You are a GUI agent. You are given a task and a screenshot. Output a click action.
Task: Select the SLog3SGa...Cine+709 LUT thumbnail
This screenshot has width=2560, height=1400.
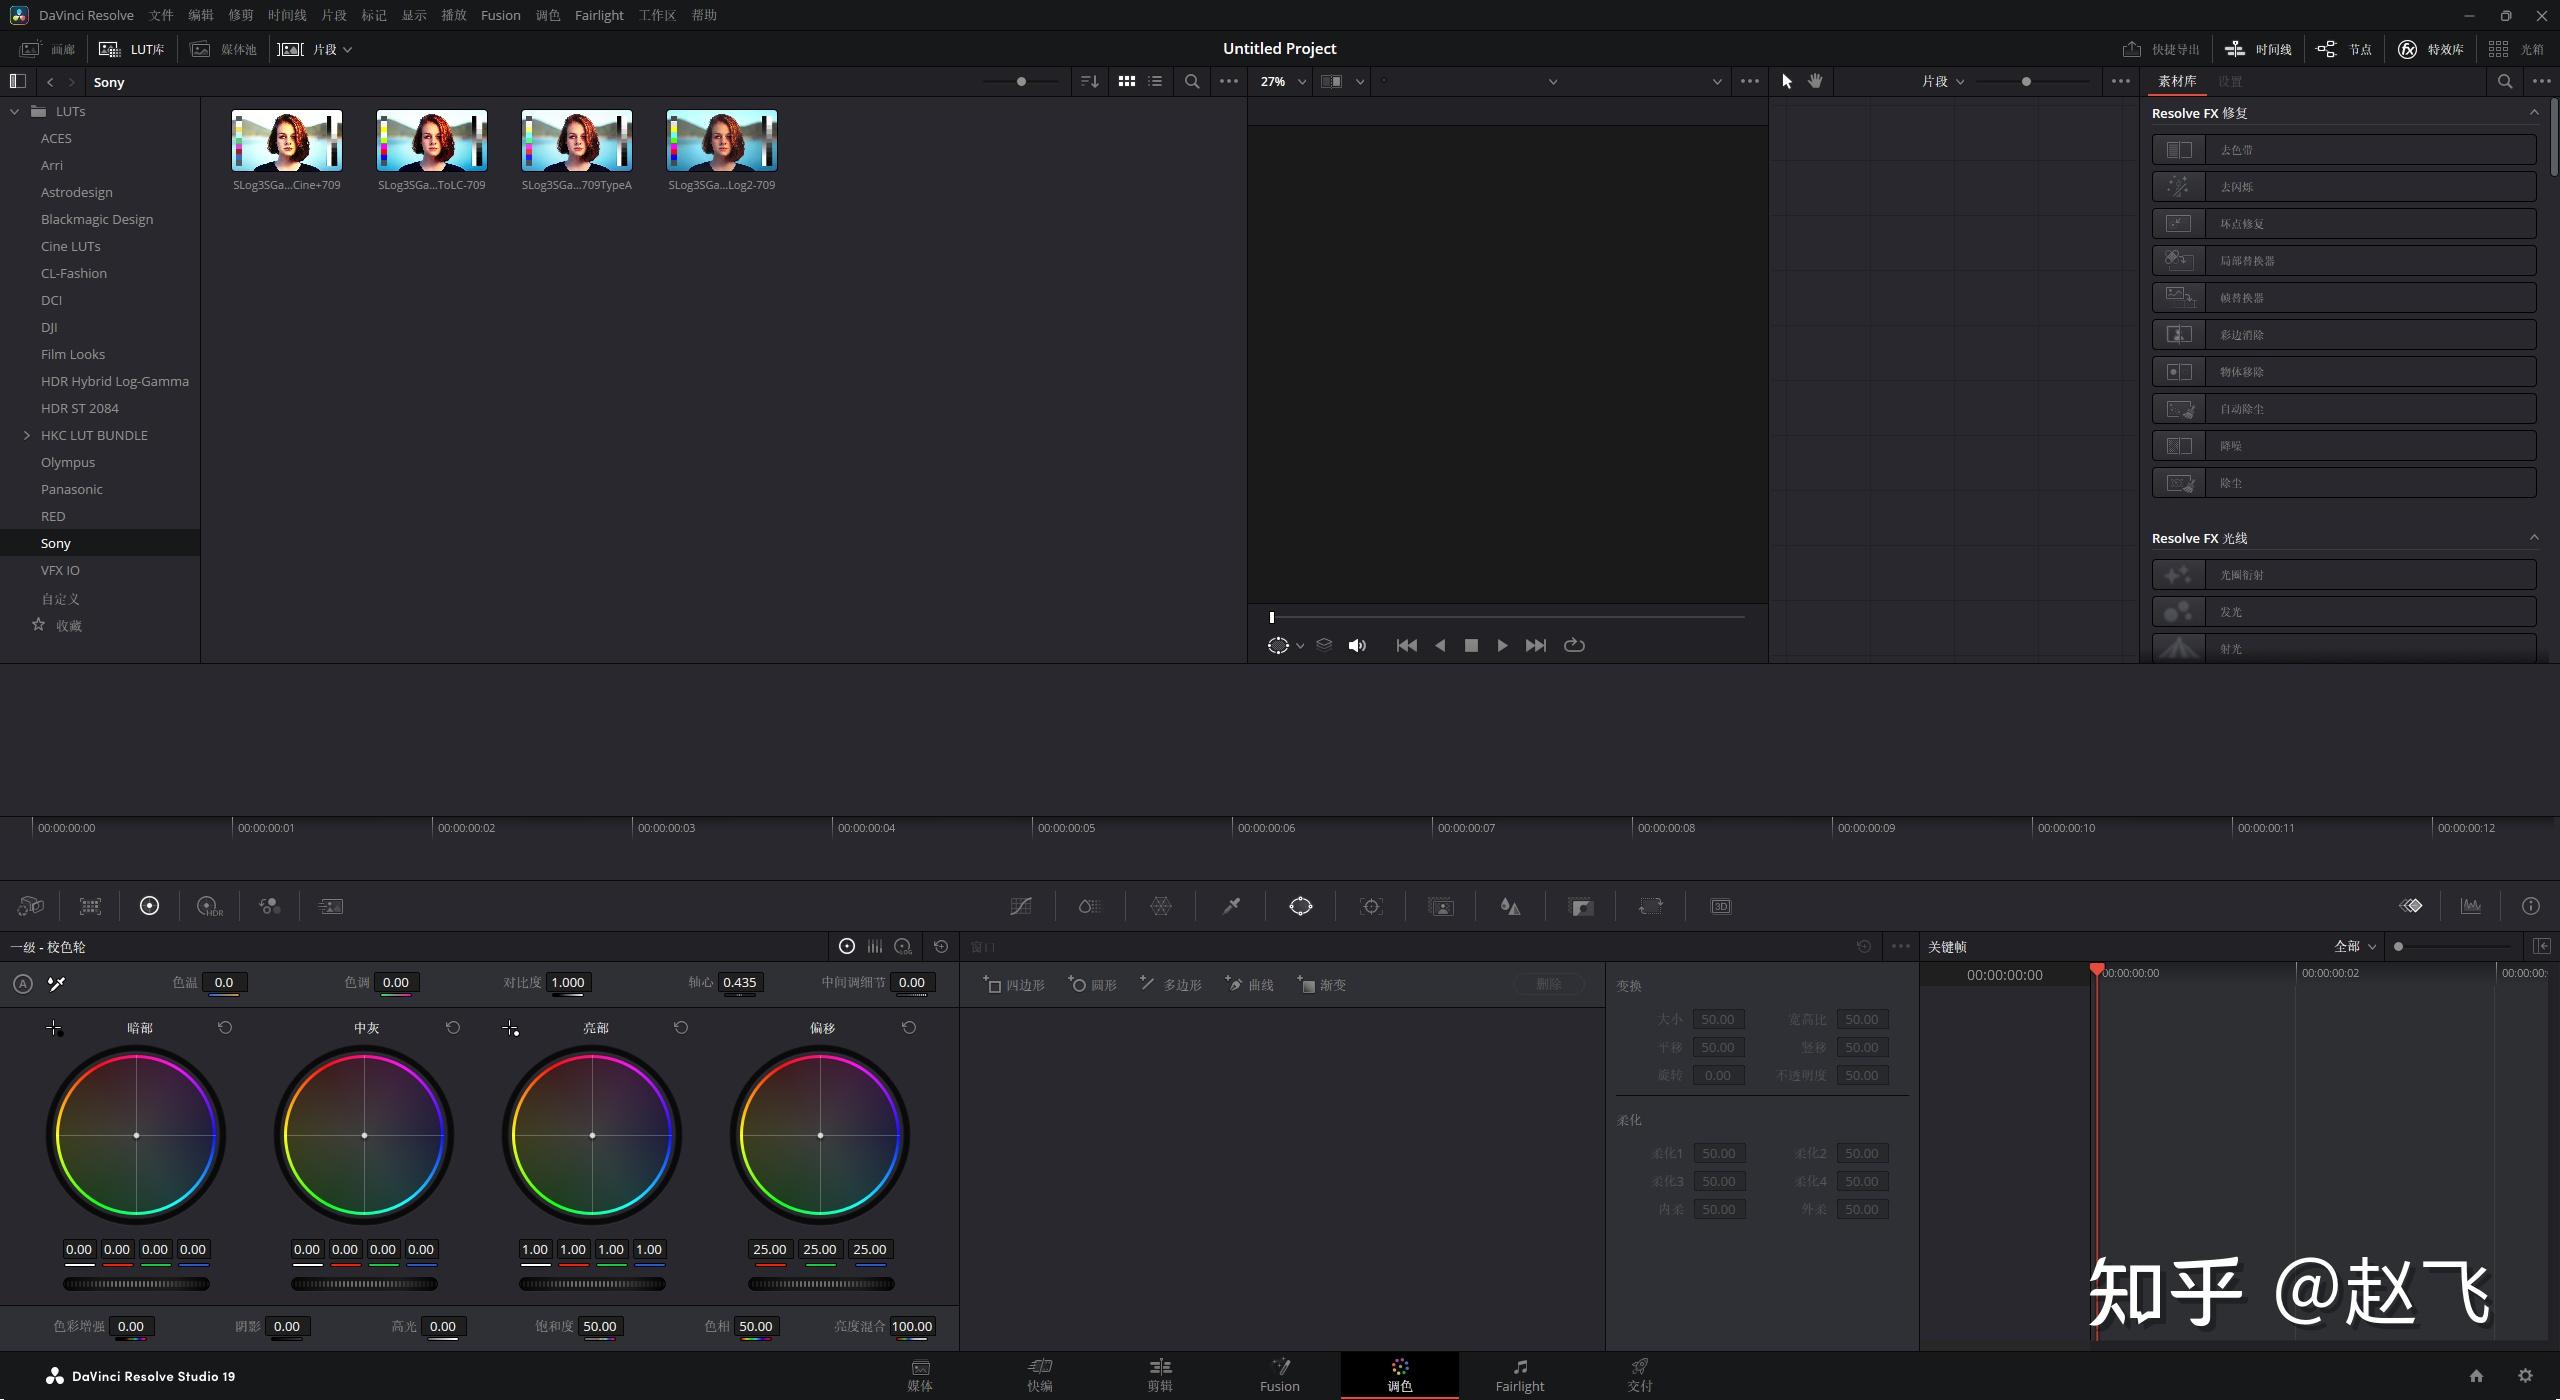pyautogui.click(x=287, y=141)
